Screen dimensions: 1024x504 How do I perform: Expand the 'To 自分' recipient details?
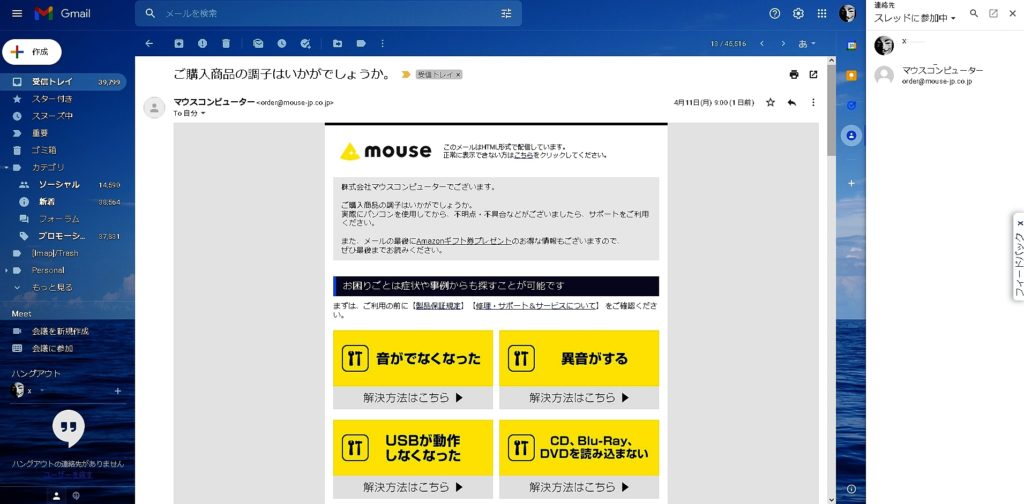coord(203,114)
